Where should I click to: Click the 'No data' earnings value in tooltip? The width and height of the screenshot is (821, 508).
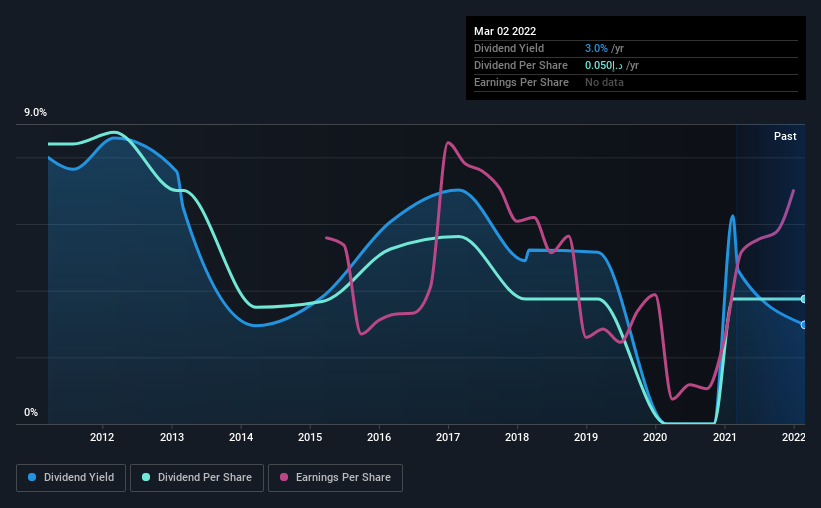pyautogui.click(x=604, y=82)
